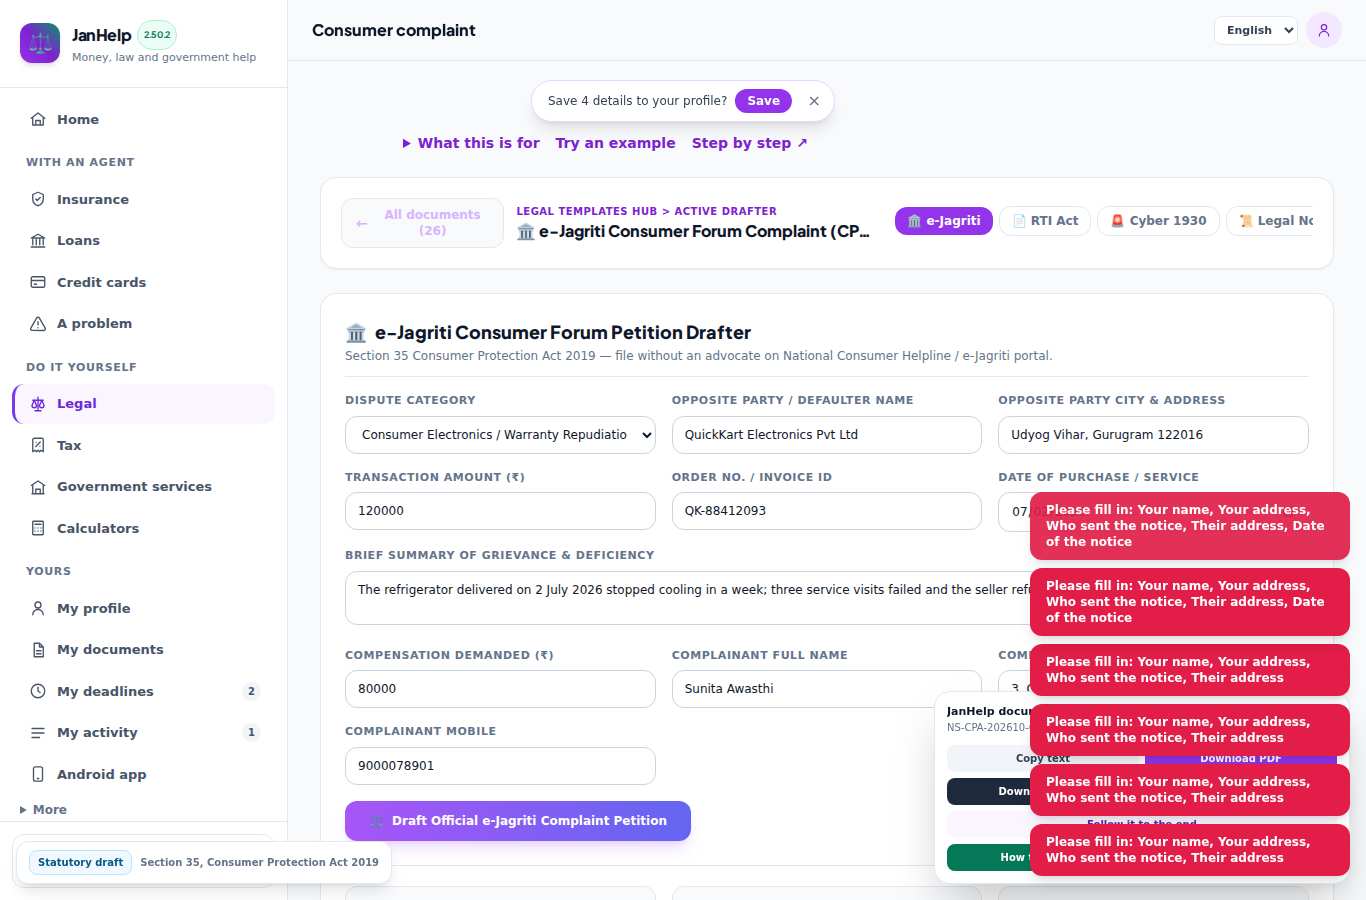This screenshot has height=900, width=1366.
Task: Open Credit cards via its card icon
Action: point(38,282)
